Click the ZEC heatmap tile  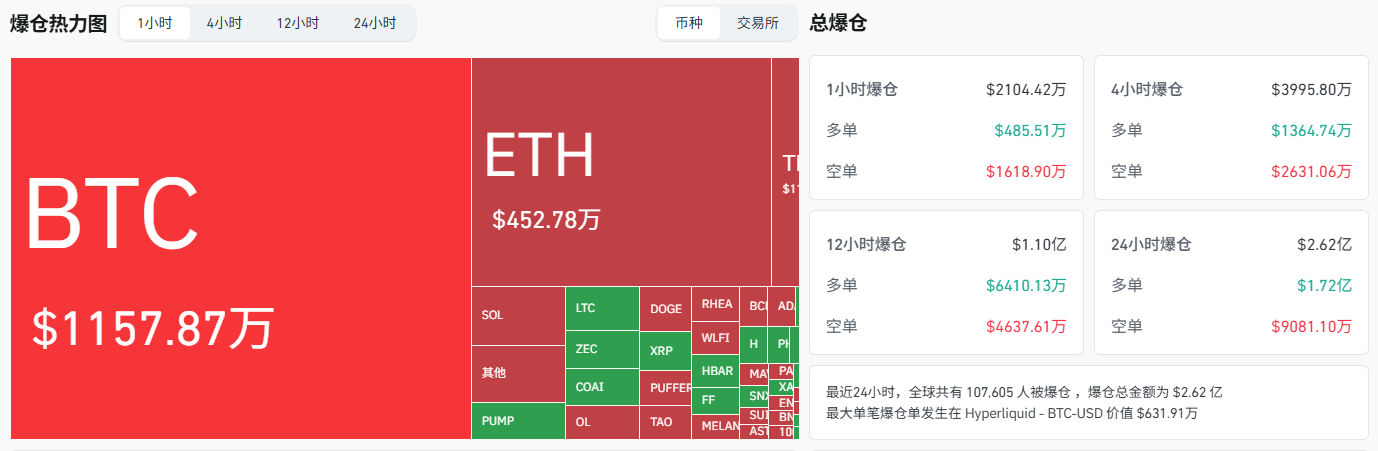pyautogui.click(x=602, y=350)
